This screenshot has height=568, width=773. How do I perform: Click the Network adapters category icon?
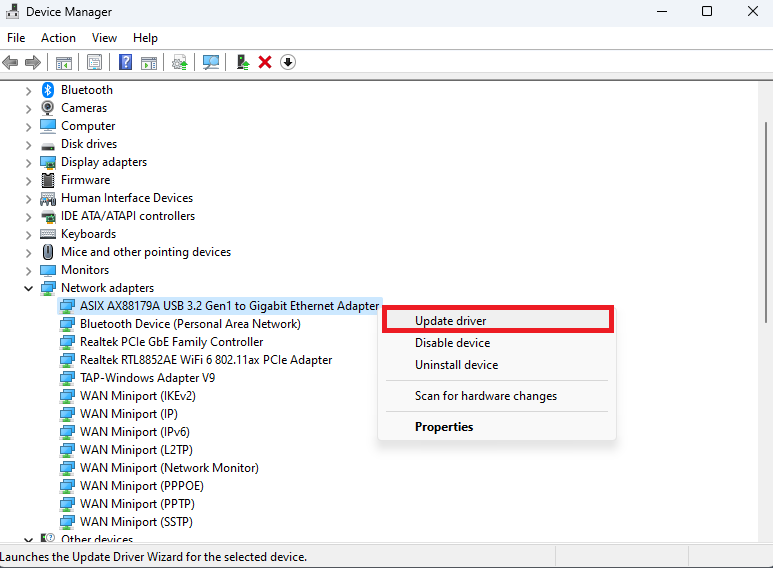pyautogui.click(x=48, y=288)
